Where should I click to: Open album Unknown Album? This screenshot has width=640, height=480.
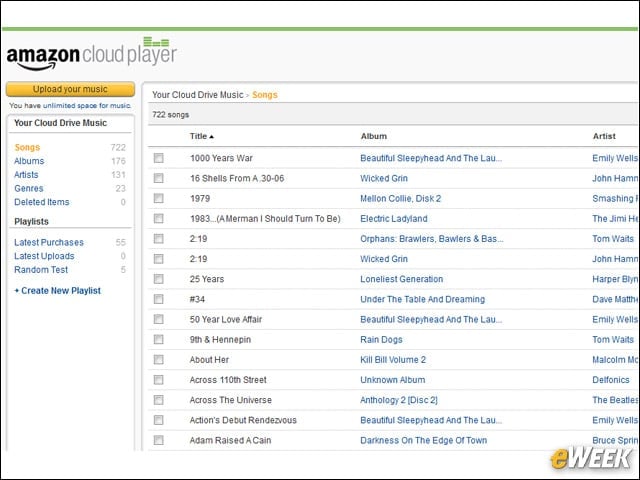(x=392, y=380)
